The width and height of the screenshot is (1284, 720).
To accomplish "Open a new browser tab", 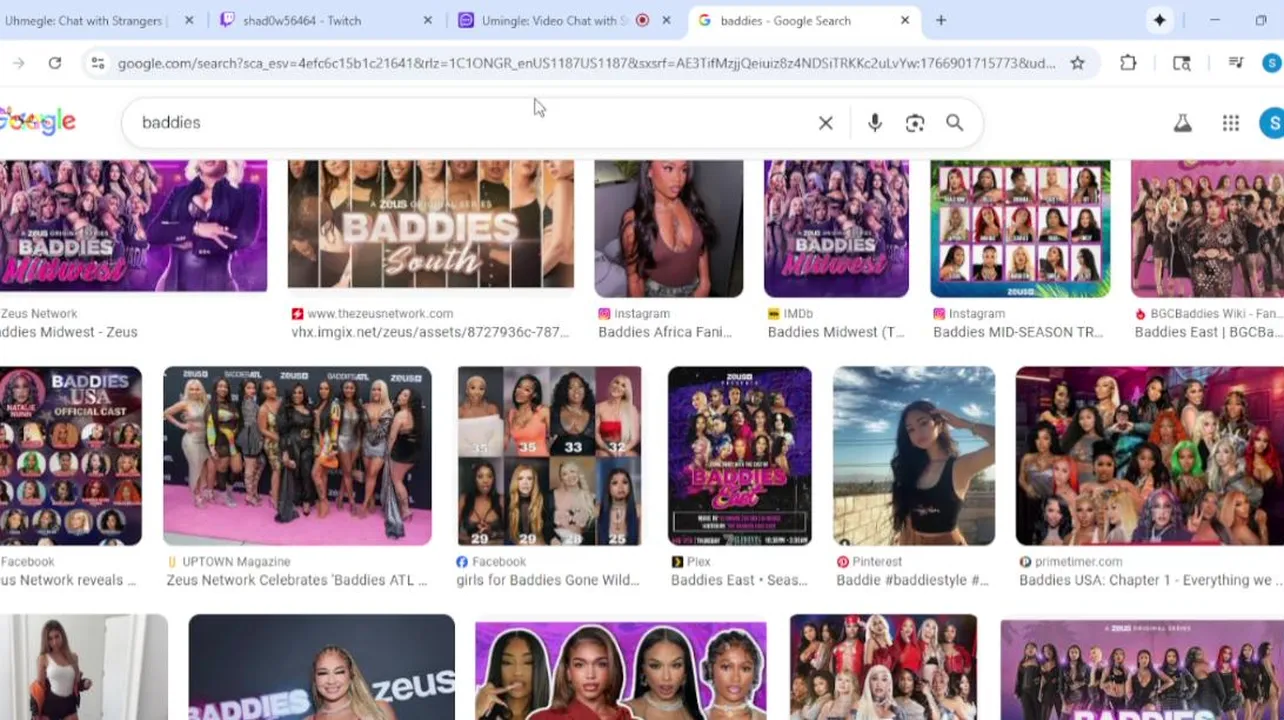I will tap(941, 20).
